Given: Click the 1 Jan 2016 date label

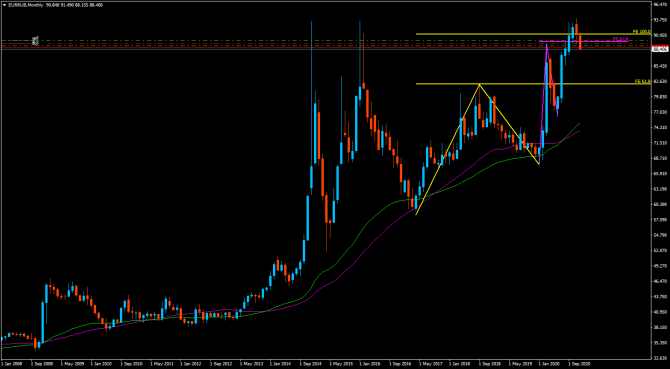Looking at the screenshot, I should pos(369,363).
